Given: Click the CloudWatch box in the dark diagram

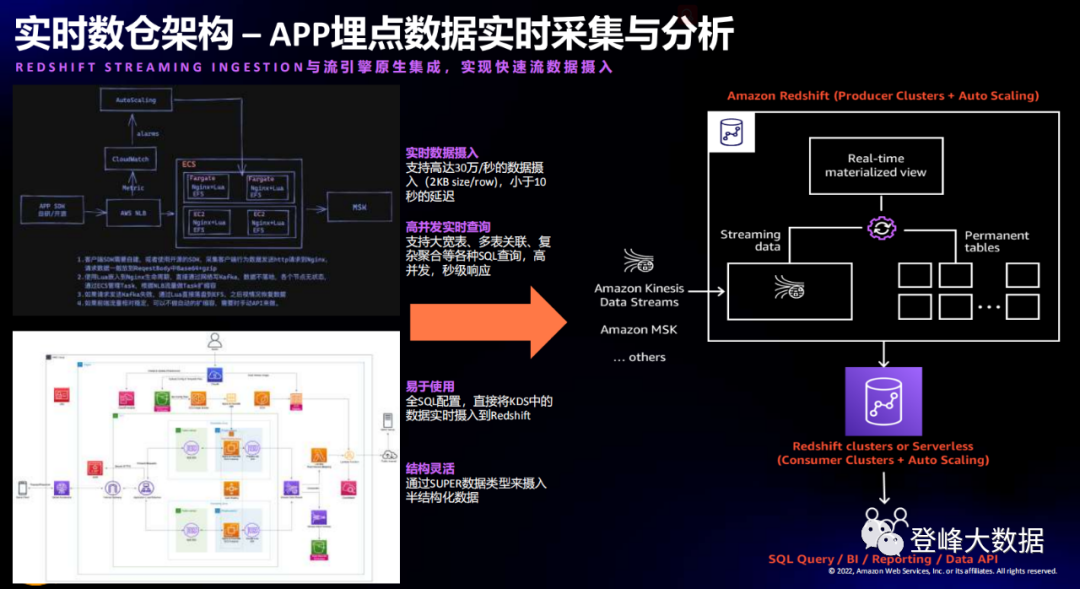Looking at the screenshot, I should coord(130,158).
